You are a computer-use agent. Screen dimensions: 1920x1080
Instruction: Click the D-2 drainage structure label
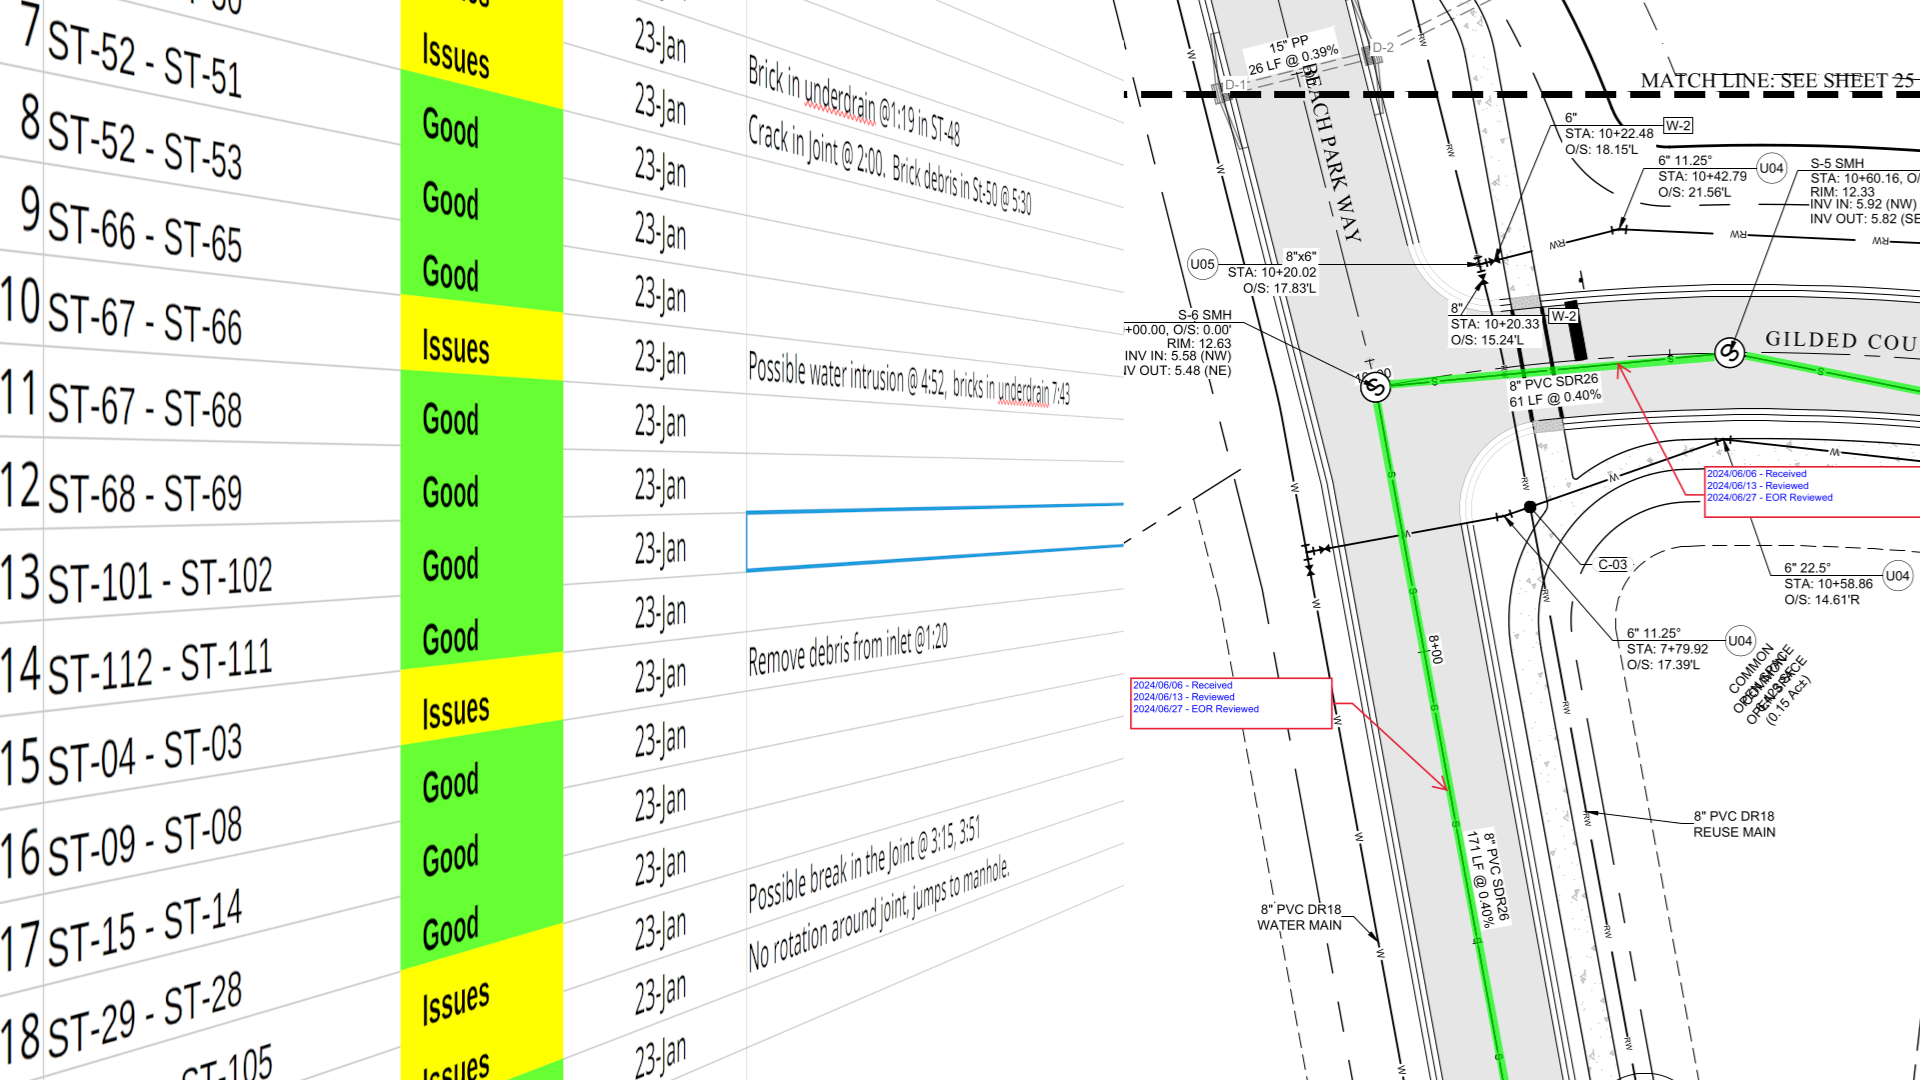click(x=1382, y=48)
